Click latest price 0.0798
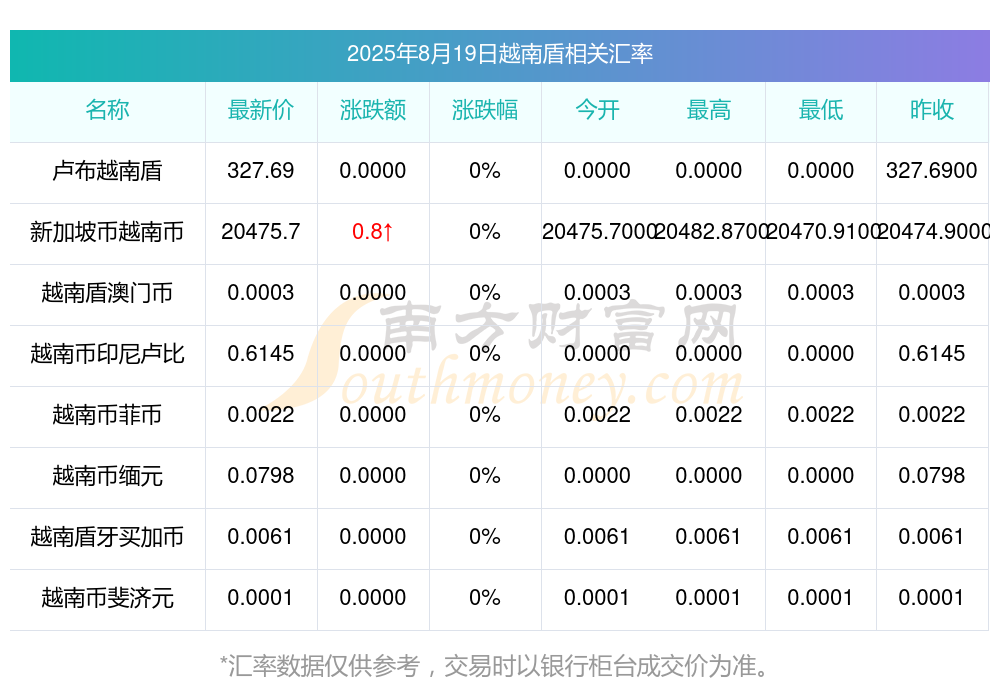The image size is (1000, 698). (260, 476)
